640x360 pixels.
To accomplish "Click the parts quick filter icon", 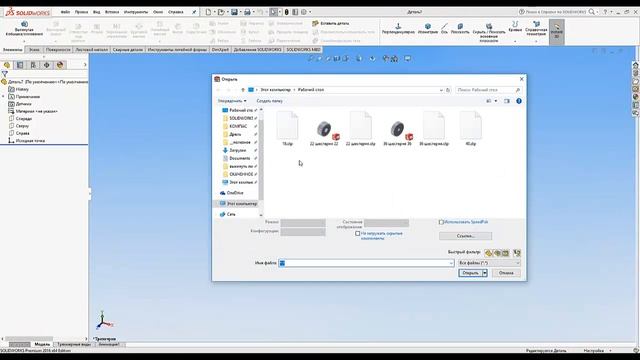I will click(489, 253).
